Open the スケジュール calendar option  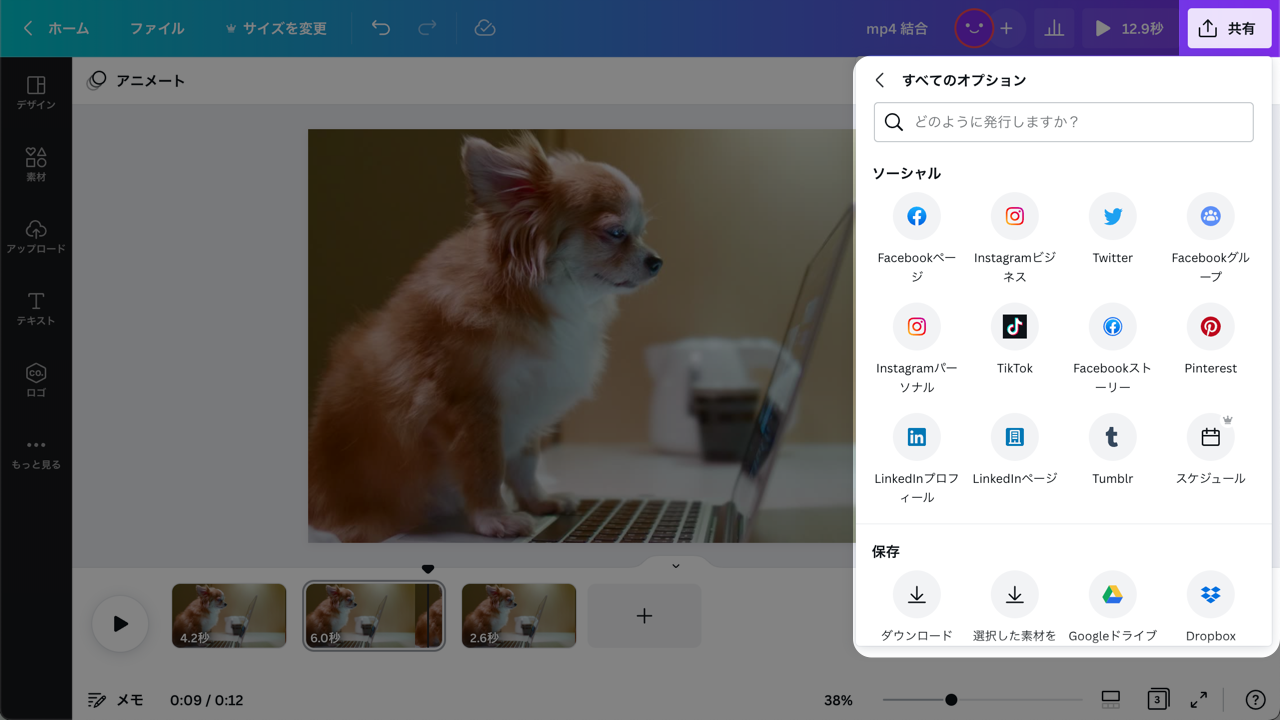click(x=1210, y=437)
